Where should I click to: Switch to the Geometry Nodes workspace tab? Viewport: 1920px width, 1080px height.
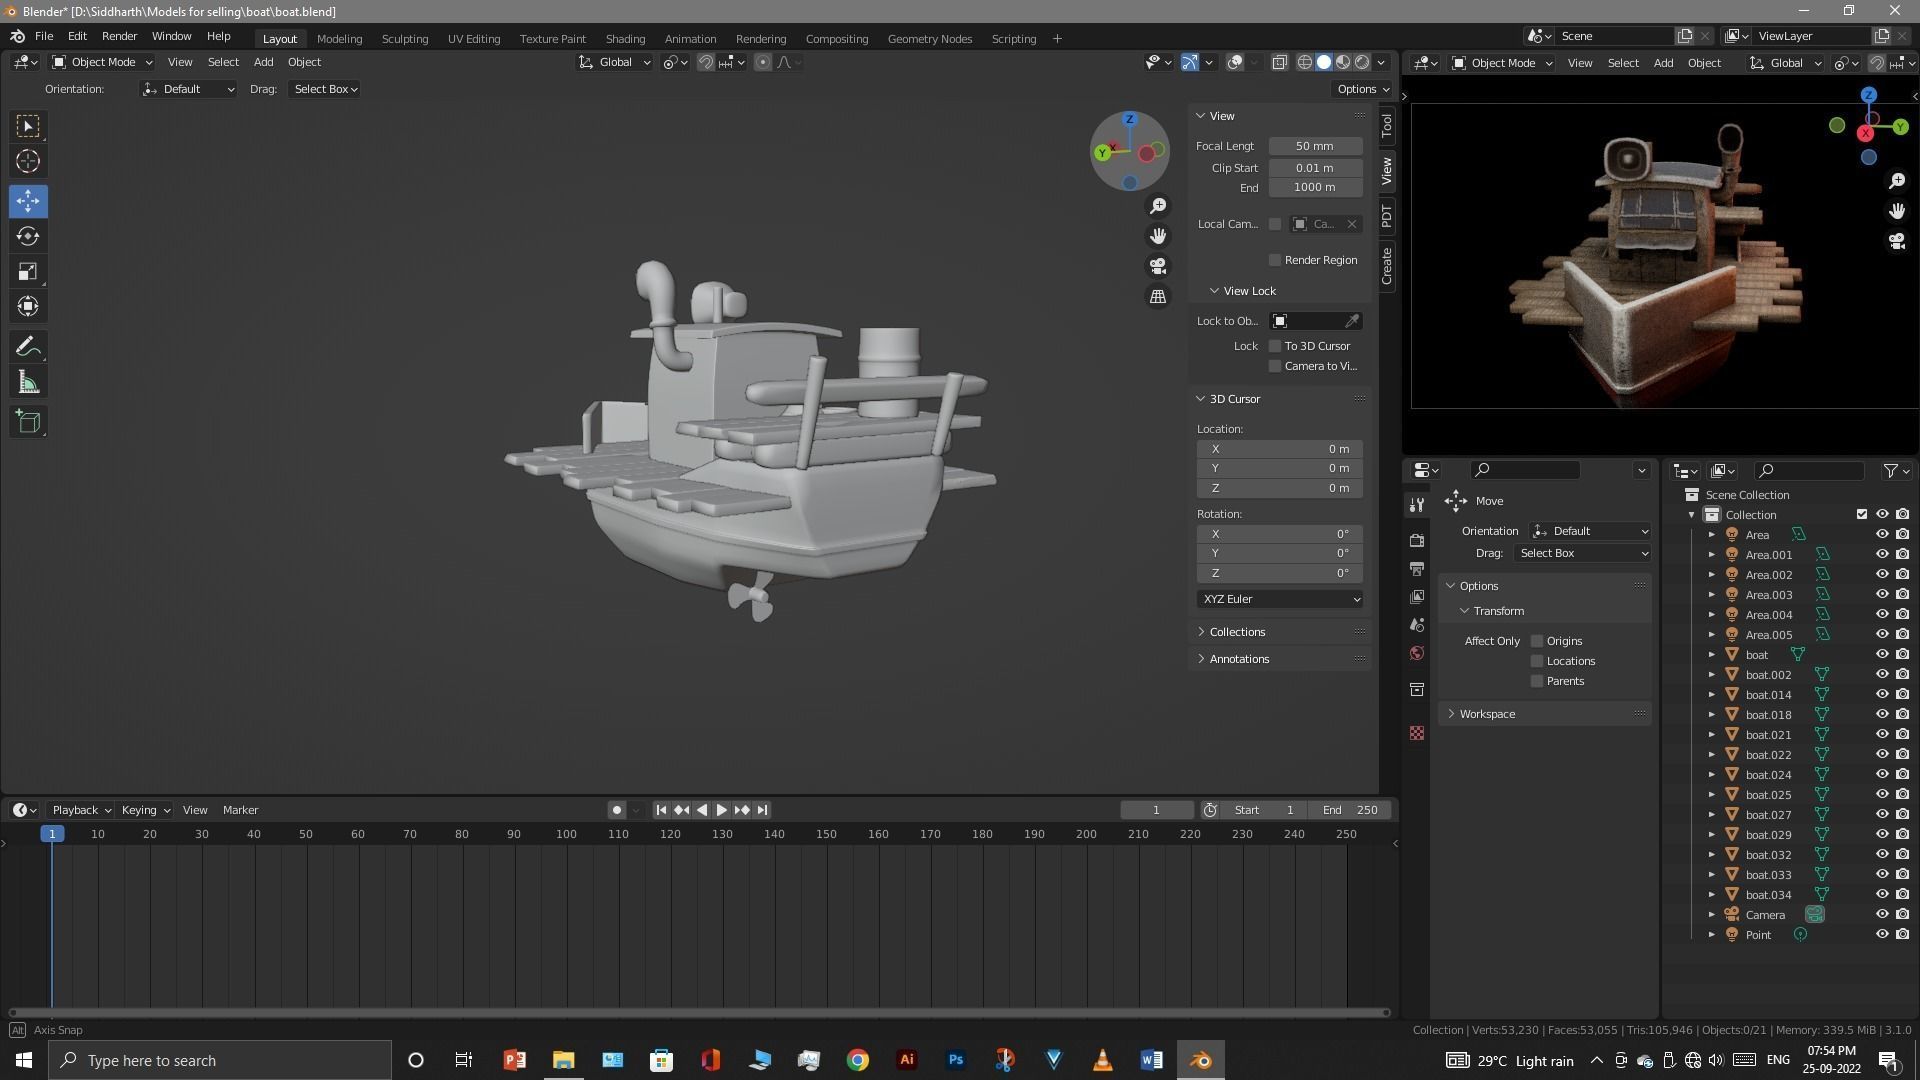(x=929, y=39)
